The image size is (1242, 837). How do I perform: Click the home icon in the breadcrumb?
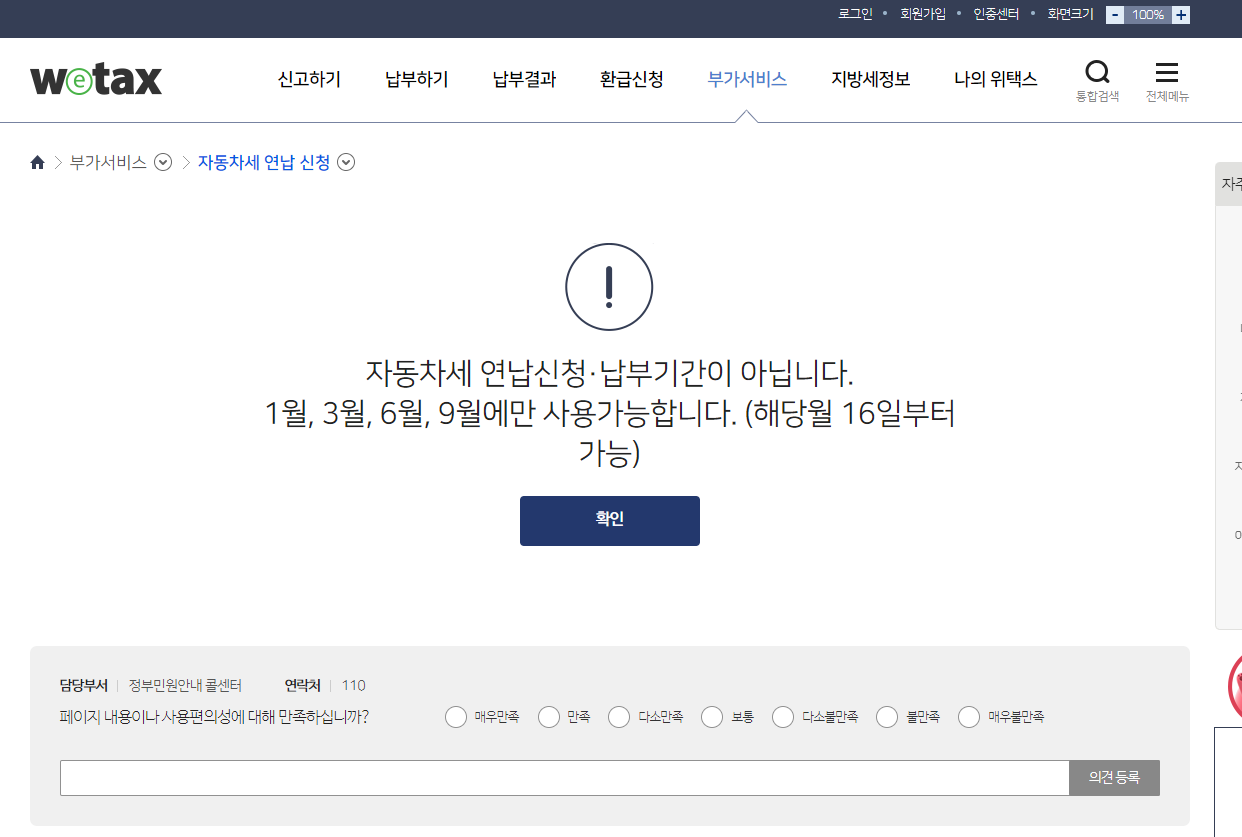point(37,161)
